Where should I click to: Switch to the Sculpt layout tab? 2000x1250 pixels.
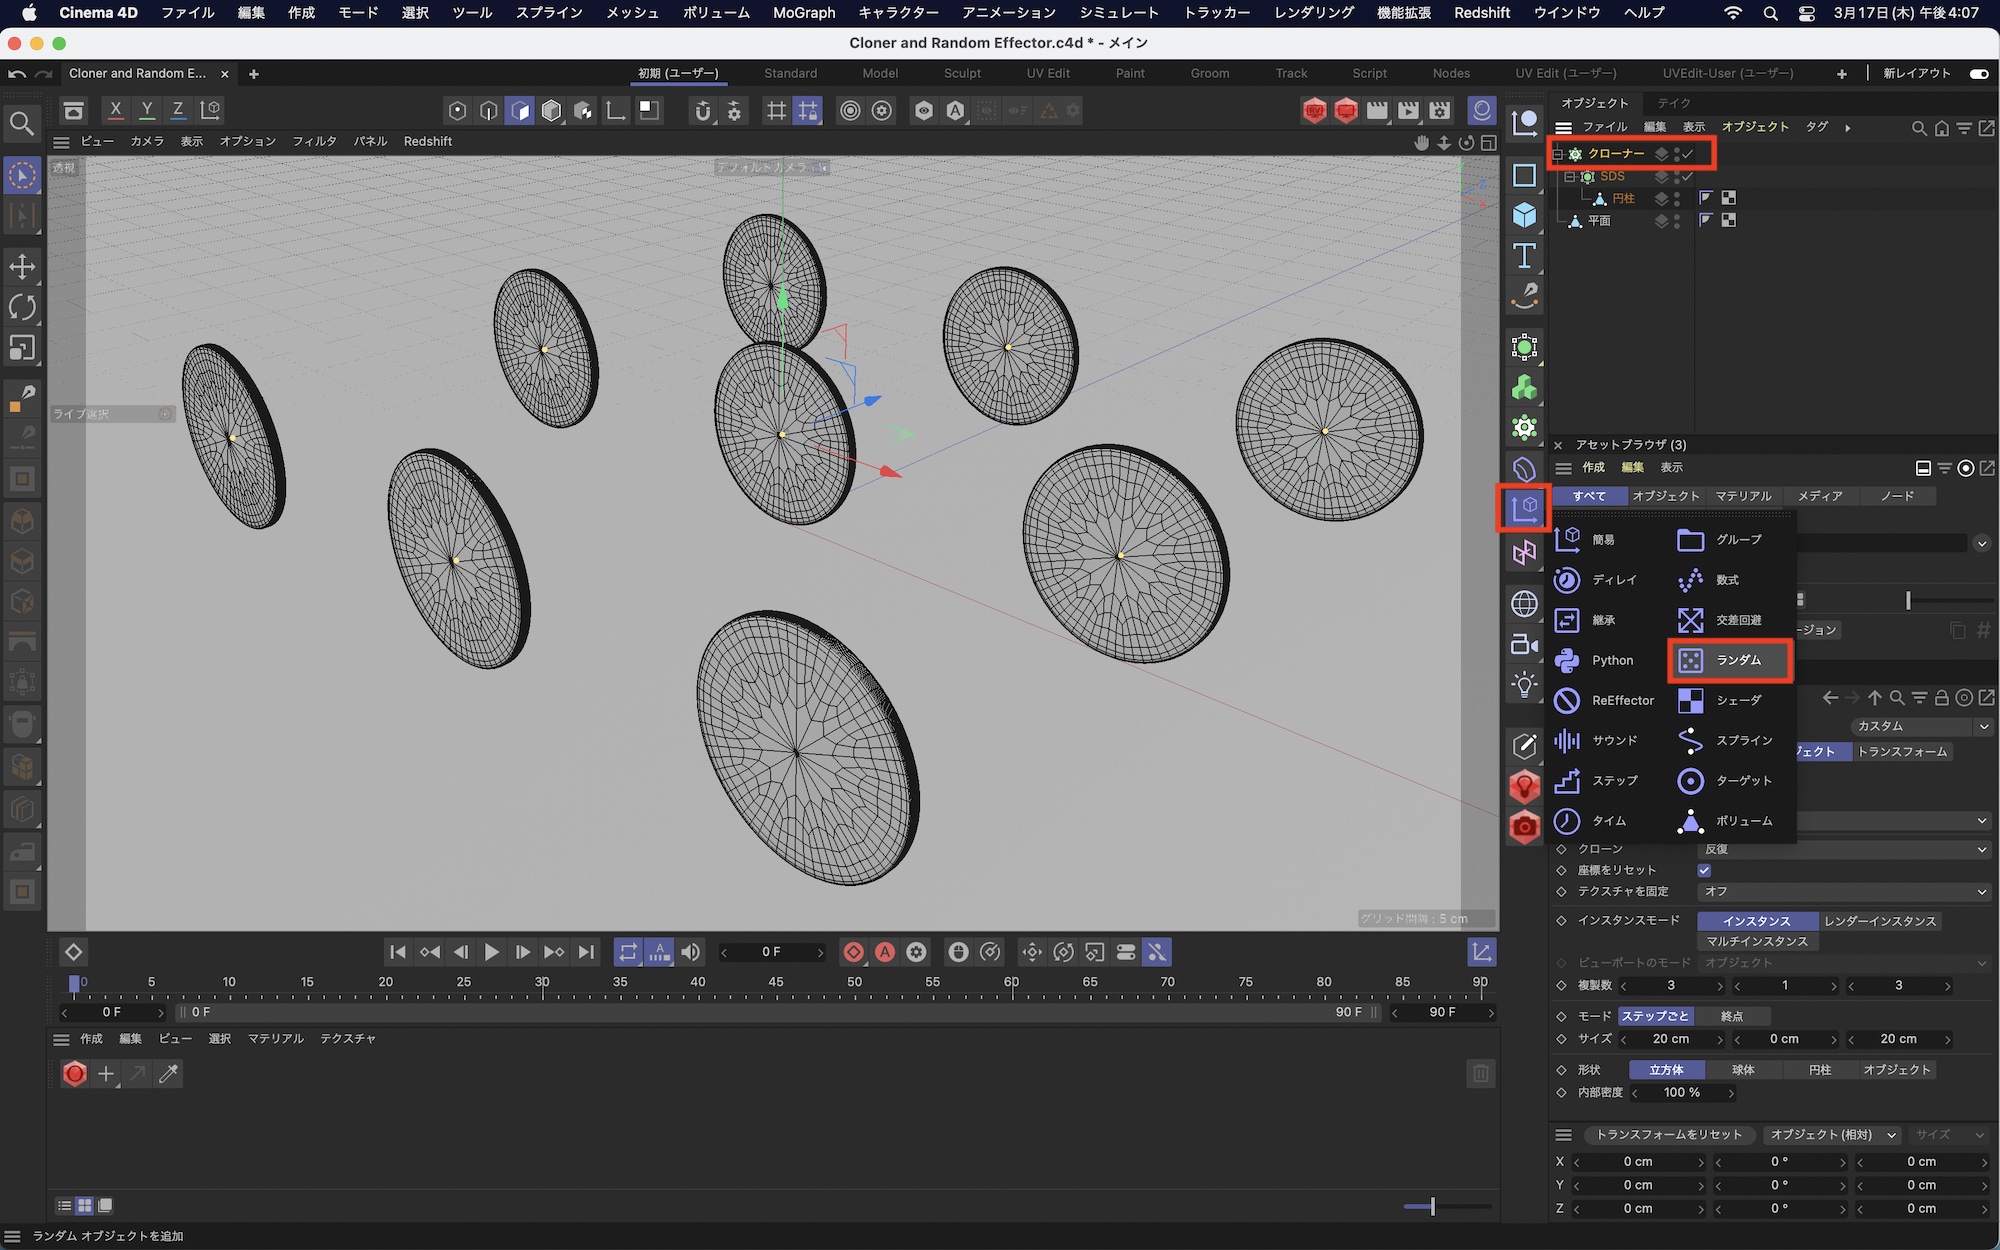tap(962, 73)
